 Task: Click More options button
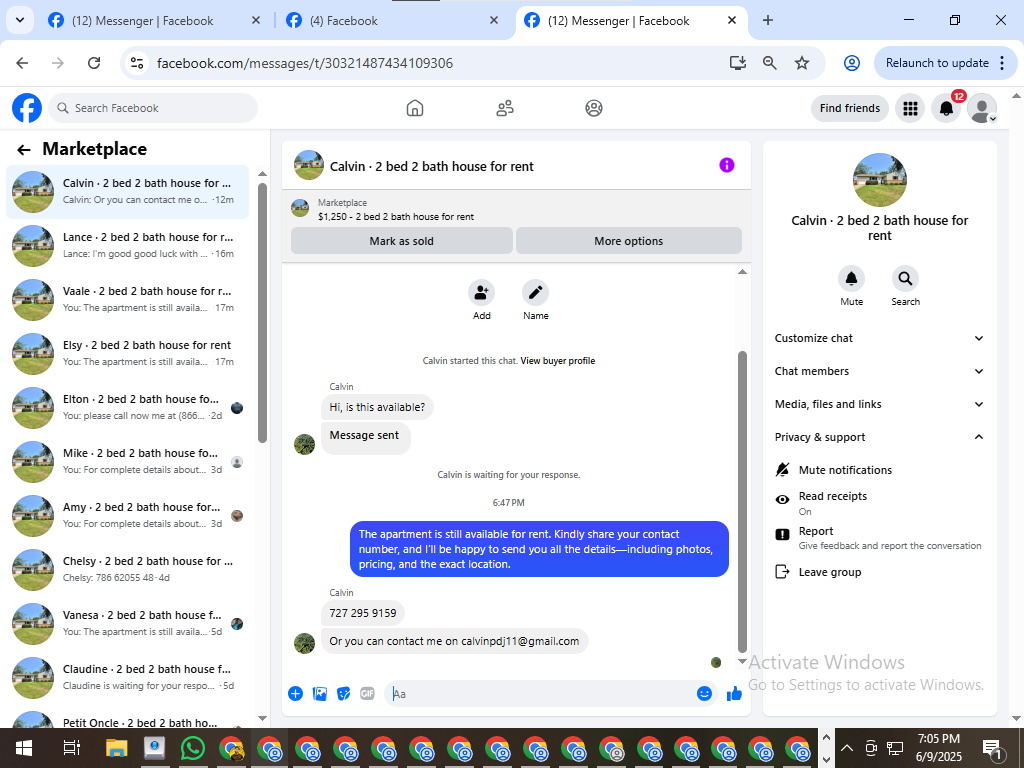(628, 241)
